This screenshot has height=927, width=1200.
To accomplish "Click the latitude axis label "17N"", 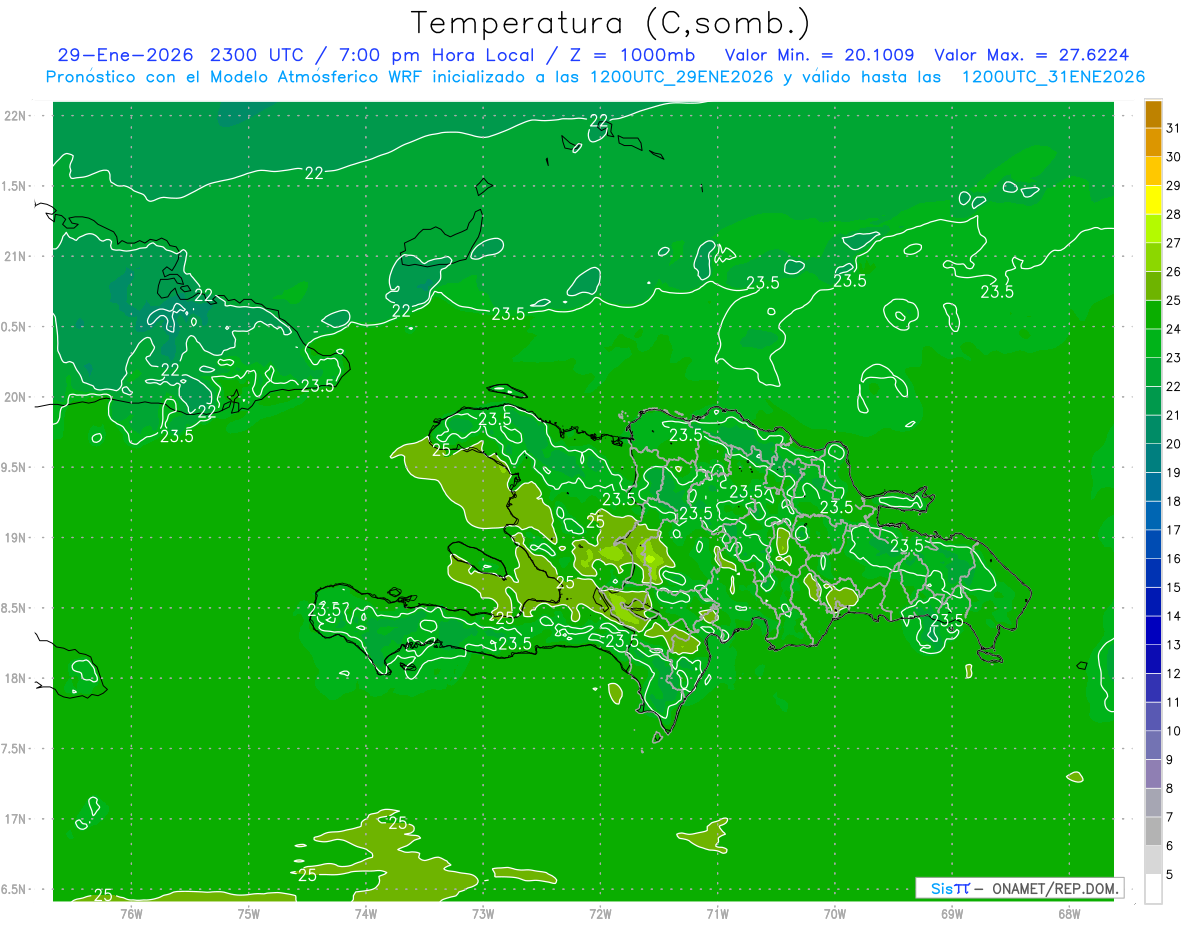I will click(x=17, y=819).
